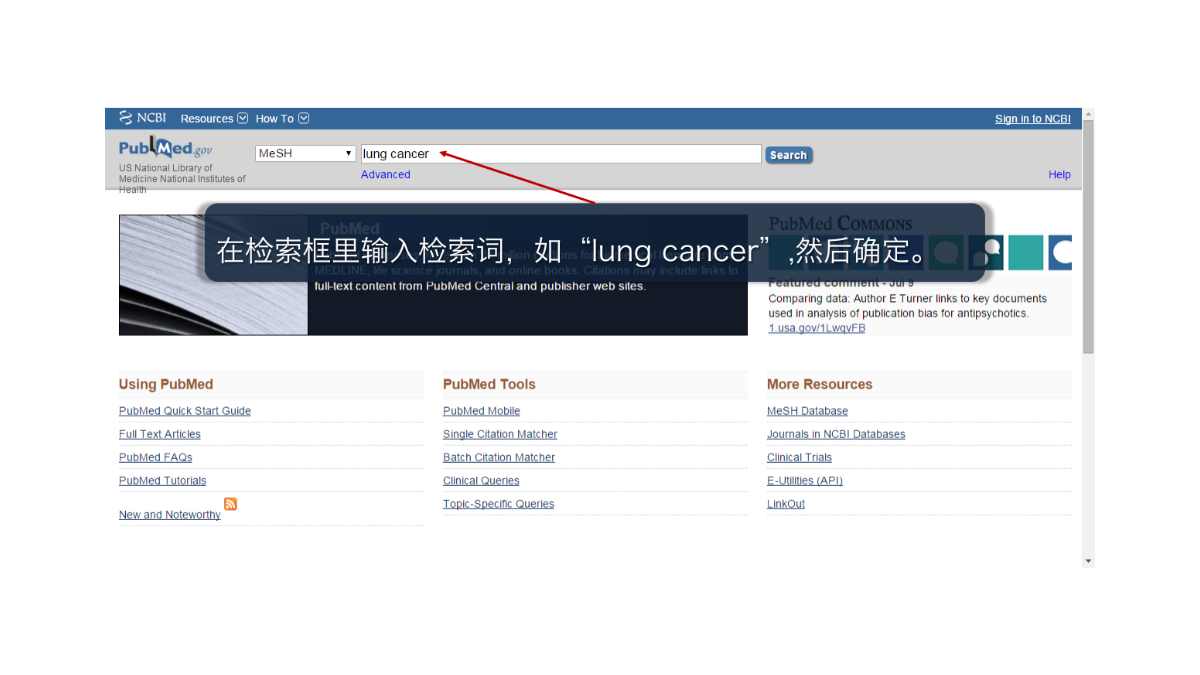The height and width of the screenshot is (675, 1200).
Task: Click the Comparing data featured comment text
Action: [x=908, y=306]
